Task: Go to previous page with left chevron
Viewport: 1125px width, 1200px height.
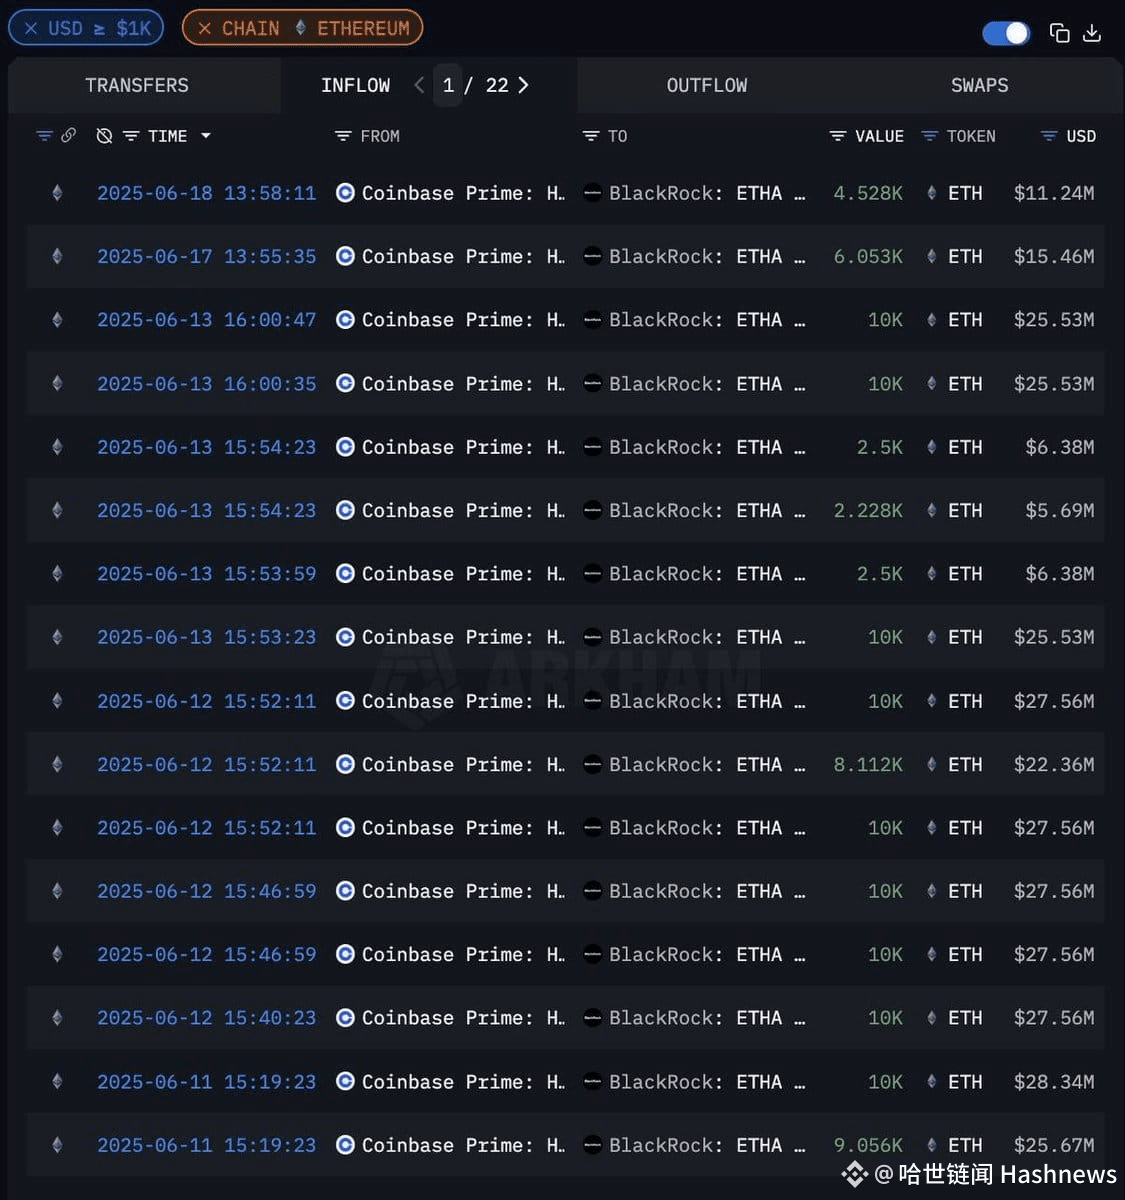Action: coord(419,85)
